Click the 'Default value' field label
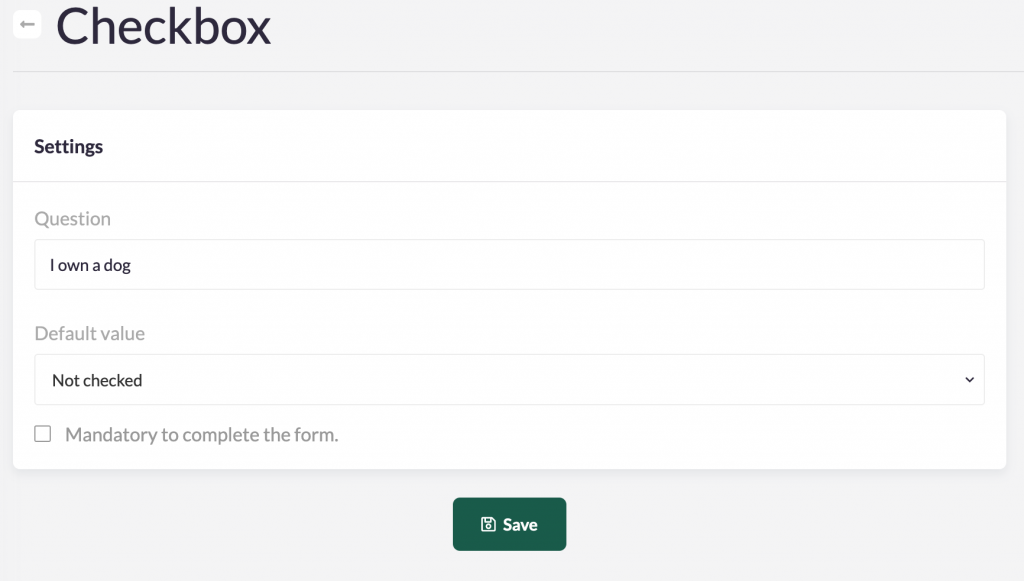The height and width of the screenshot is (581, 1024). click(89, 334)
